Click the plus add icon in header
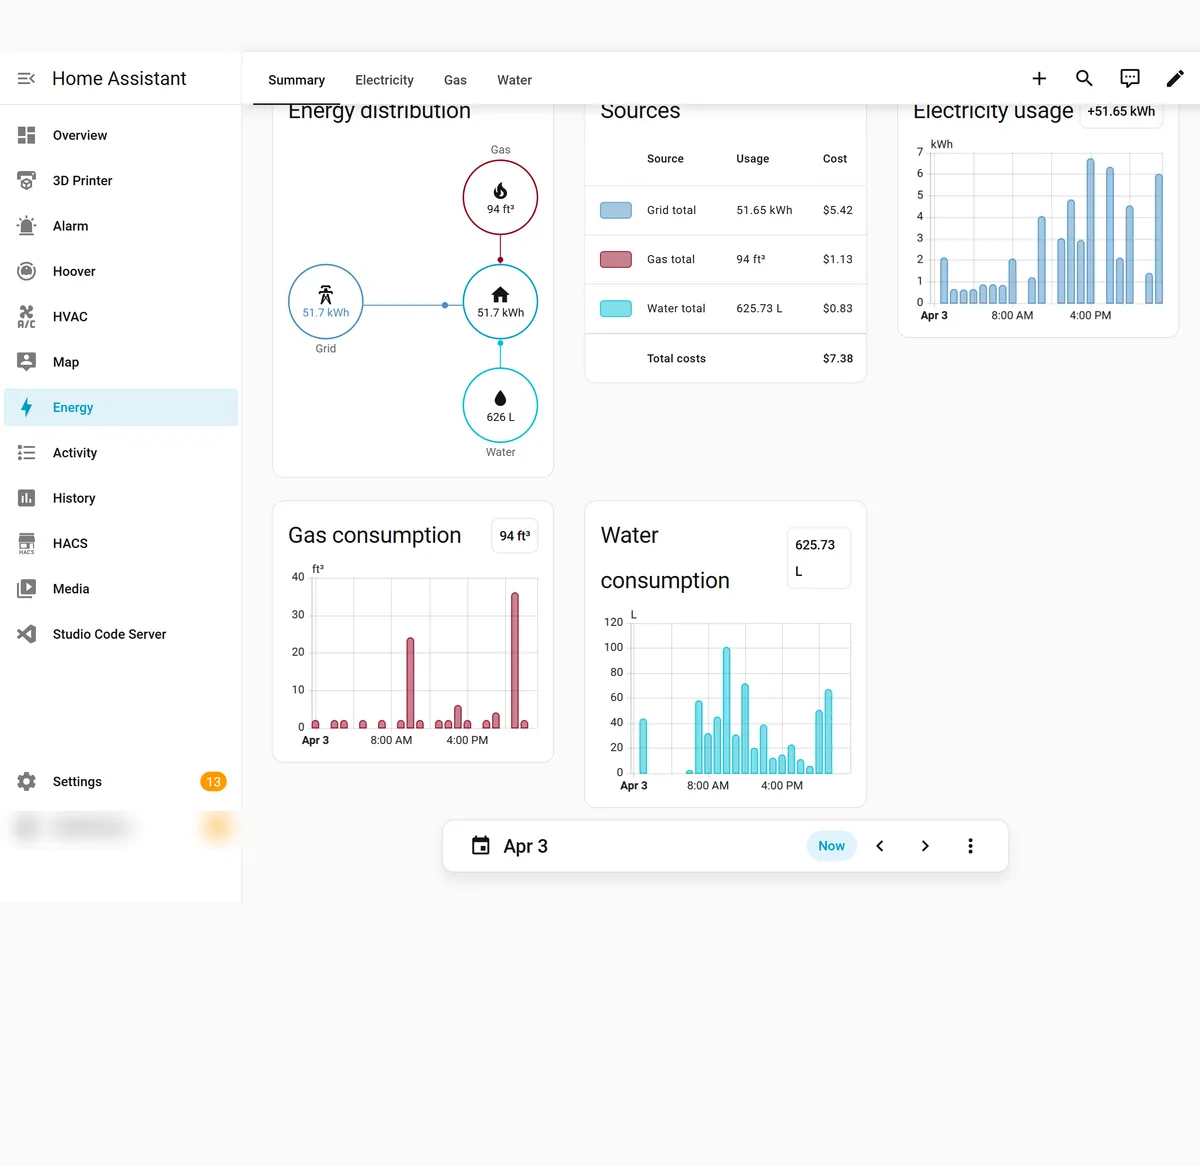1200x1166 pixels. (1039, 78)
